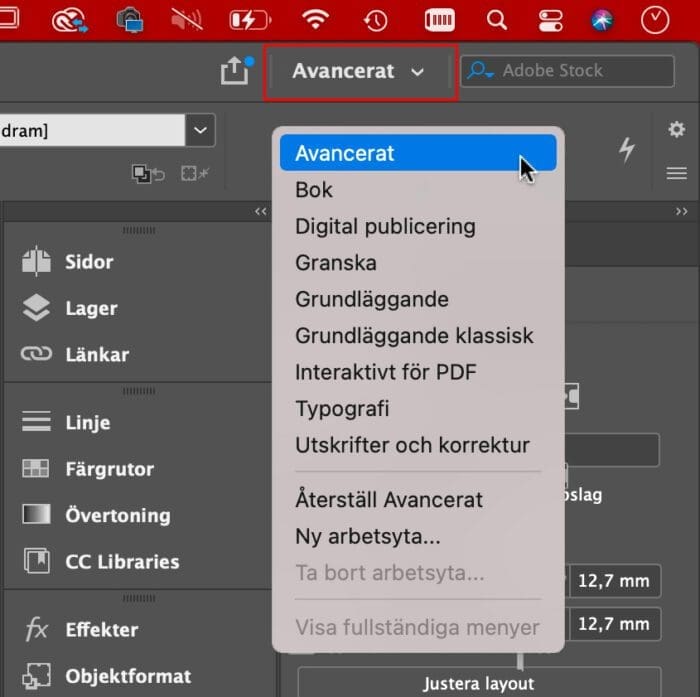Click Ny arbetsyta... menu item

click(x=418, y=536)
